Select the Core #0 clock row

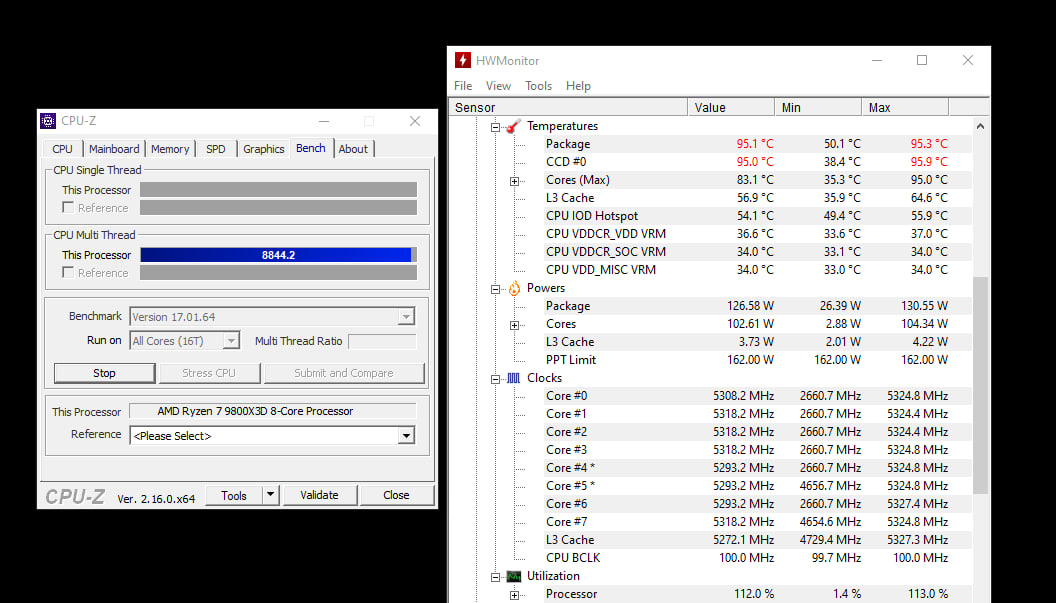click(757, 396)
